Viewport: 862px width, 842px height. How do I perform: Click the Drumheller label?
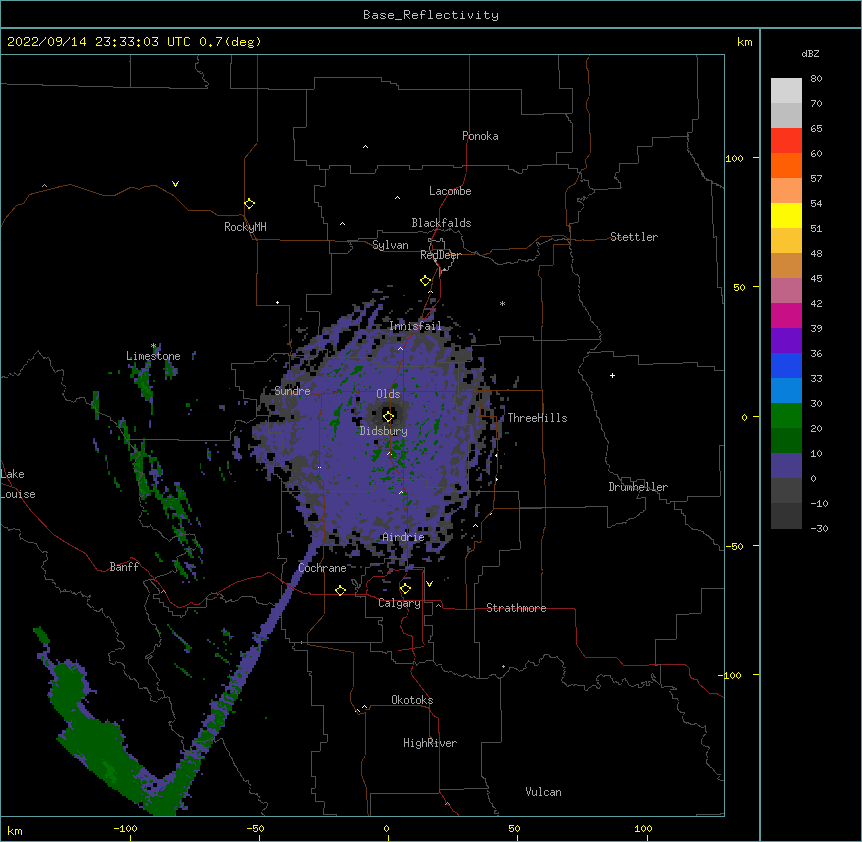click(638, 487)
